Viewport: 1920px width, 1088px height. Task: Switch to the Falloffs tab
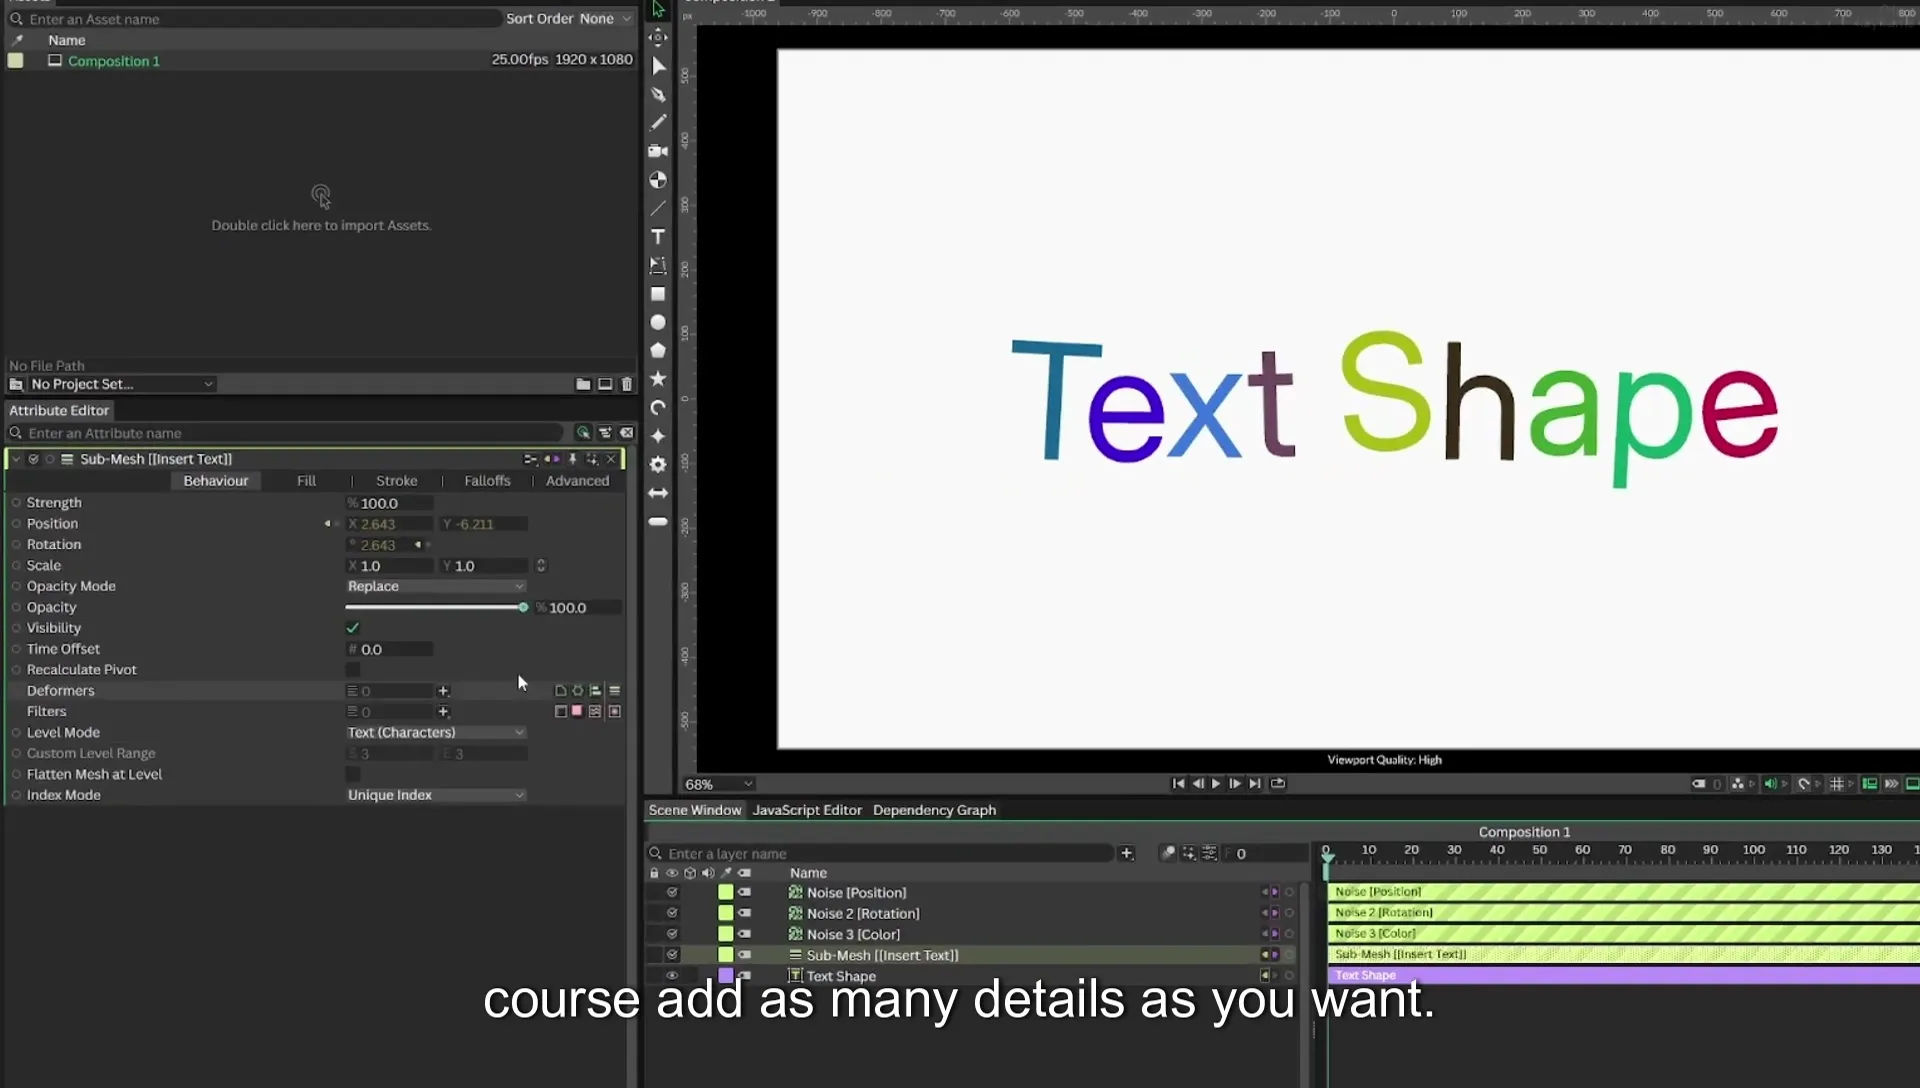click(487, 481)
